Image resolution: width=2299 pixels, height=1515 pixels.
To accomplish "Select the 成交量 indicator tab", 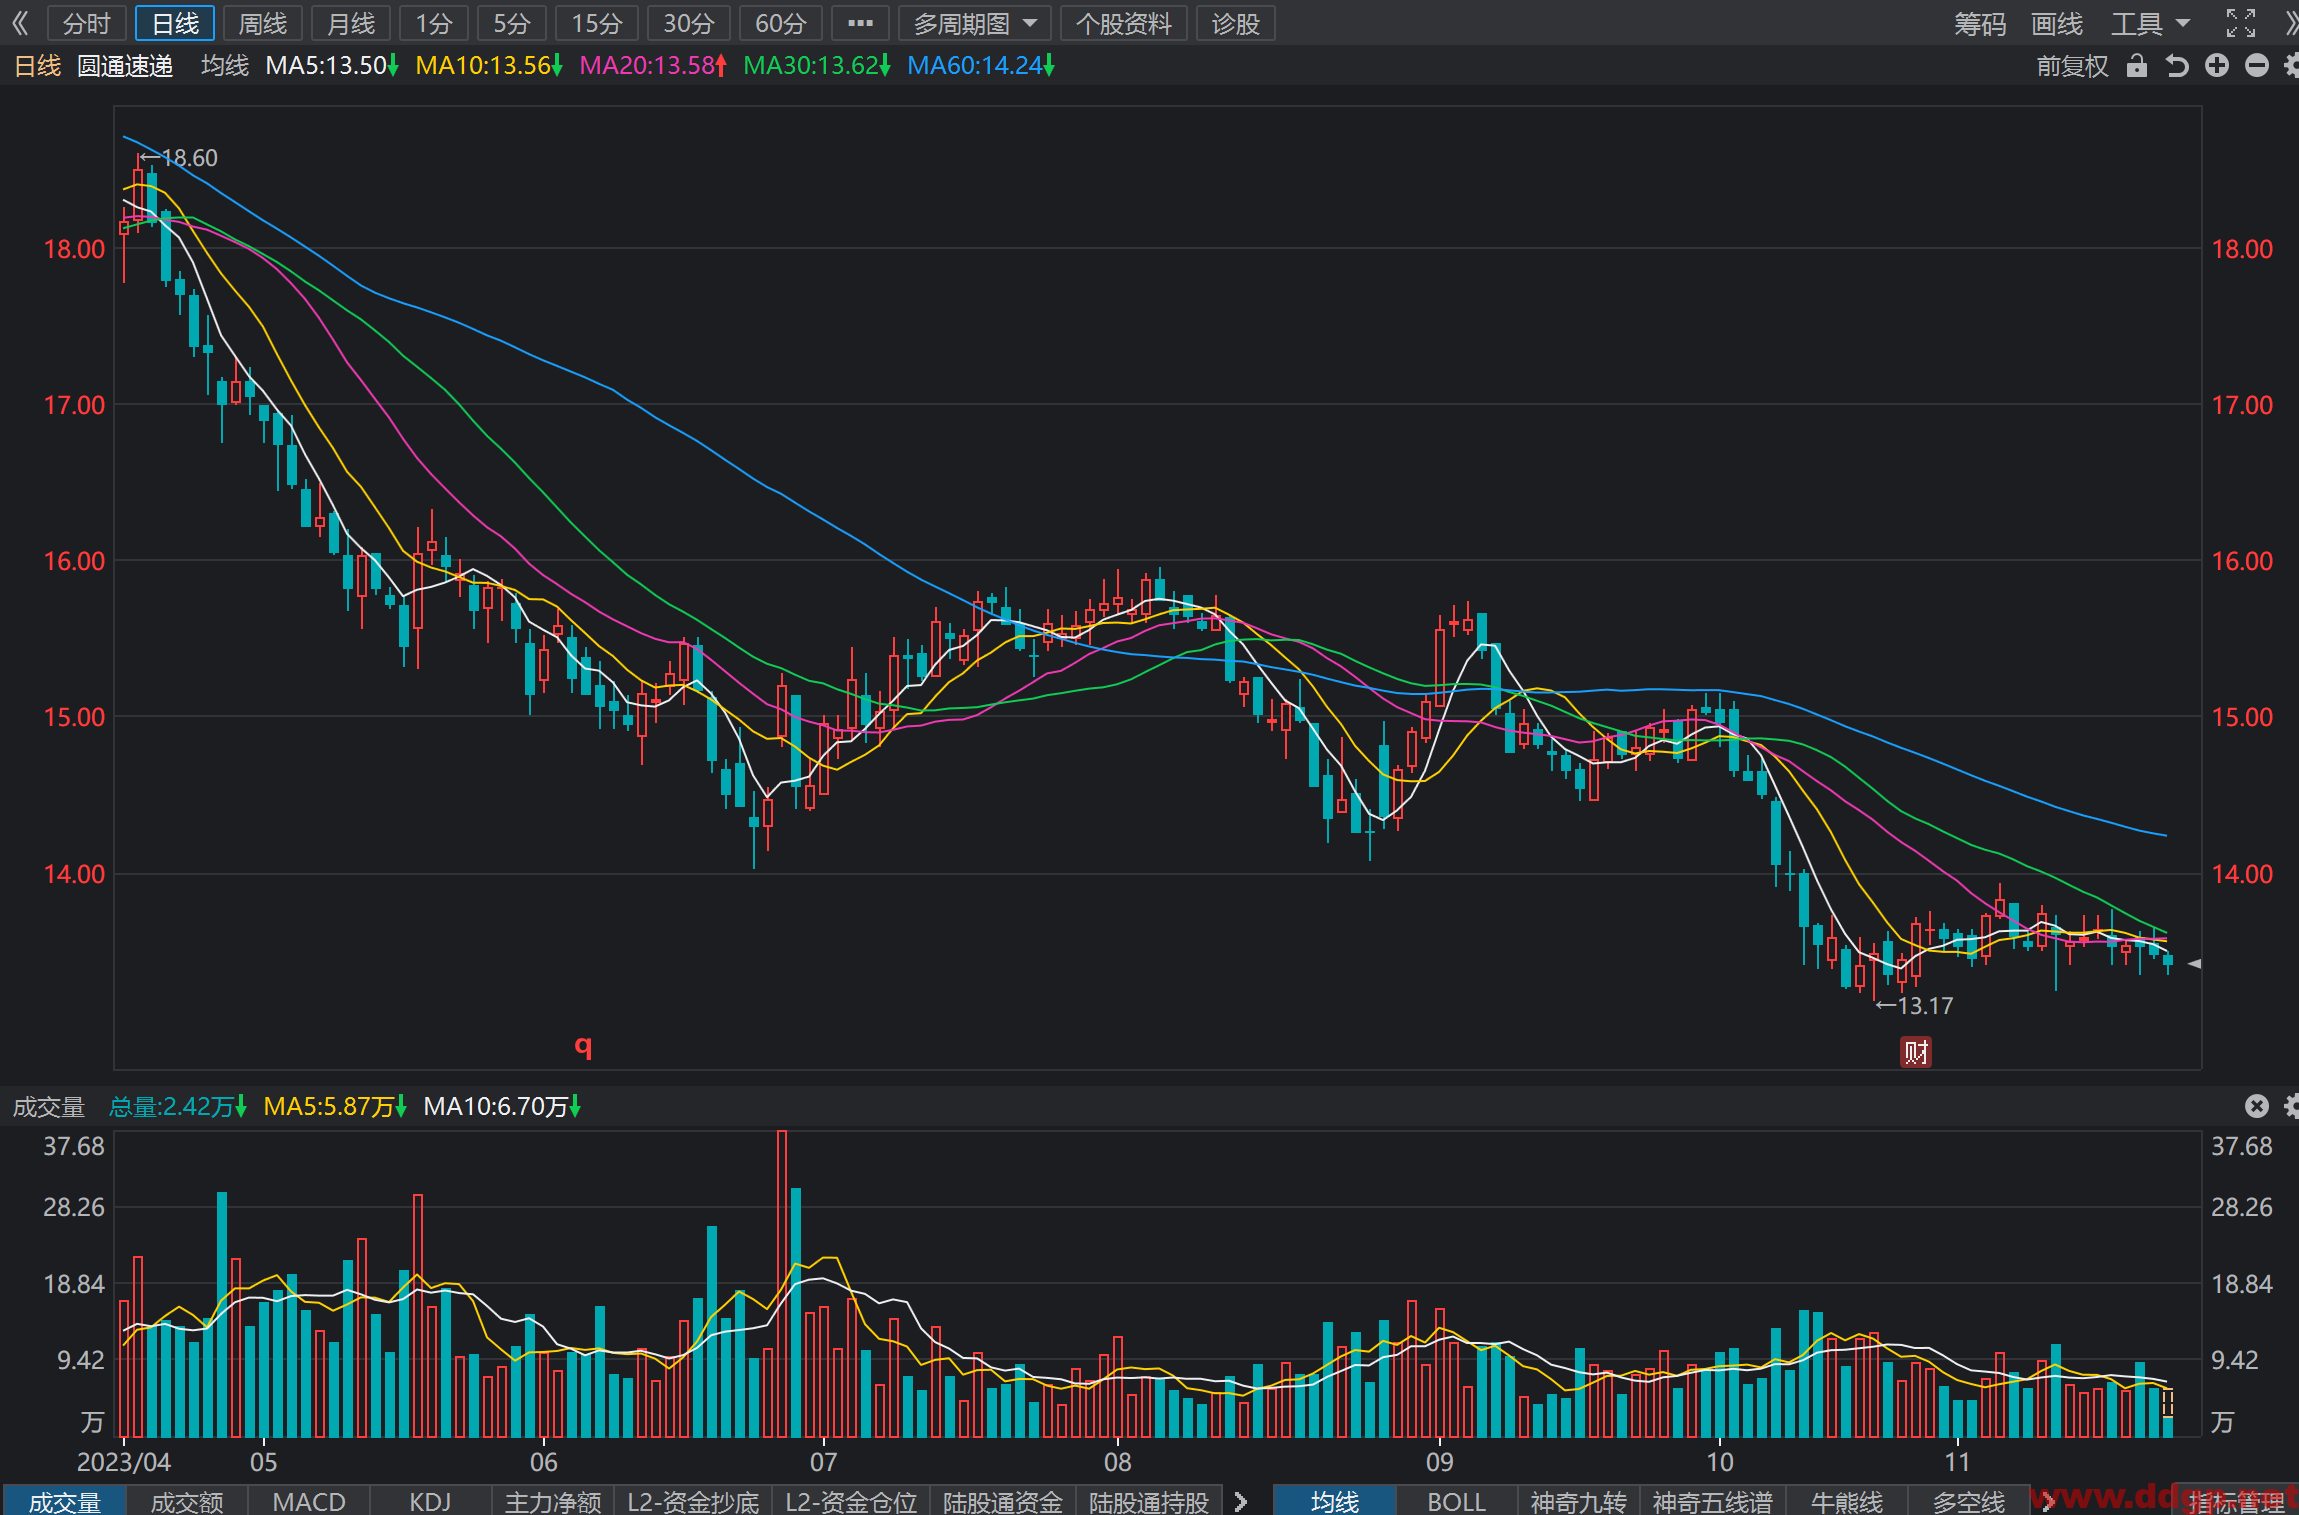I will click(65, 1501).
